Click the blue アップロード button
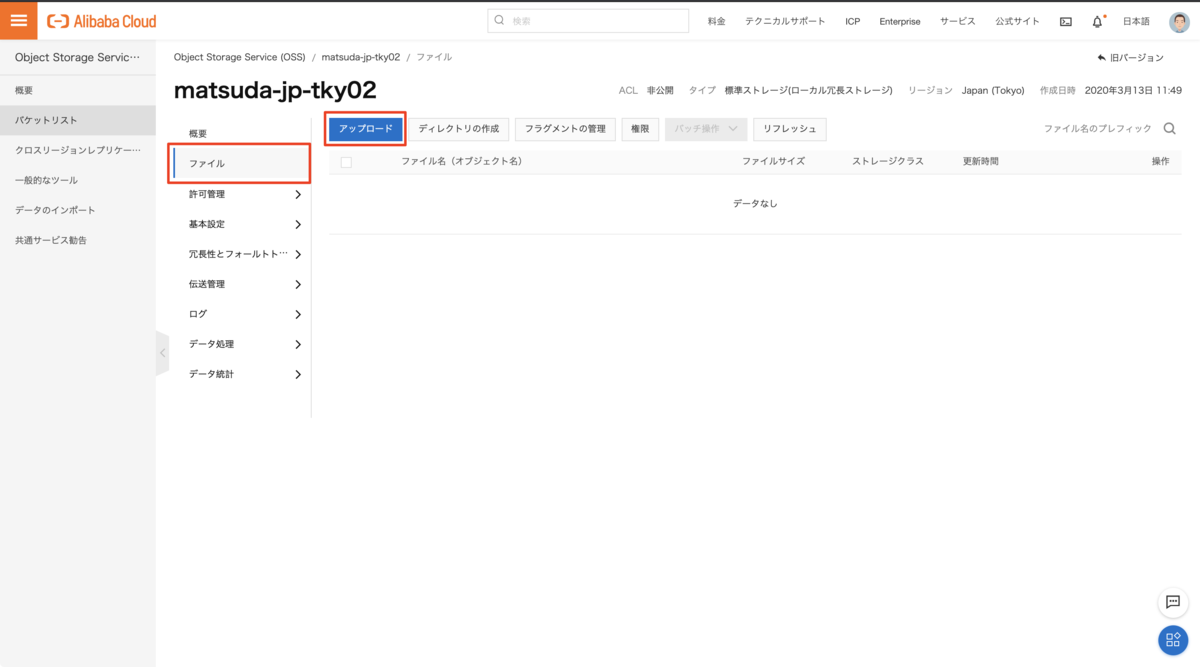Viewport: 1200px width, 667px height. [366, 129]
